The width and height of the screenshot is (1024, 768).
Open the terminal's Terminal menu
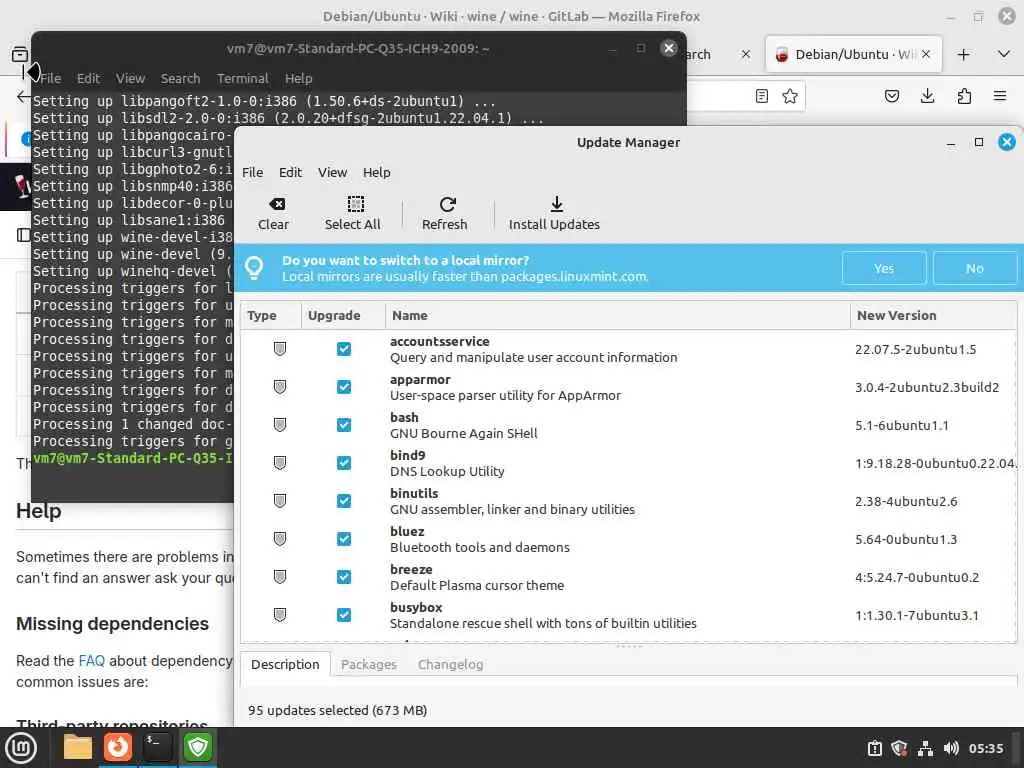(x=243, y=78)
